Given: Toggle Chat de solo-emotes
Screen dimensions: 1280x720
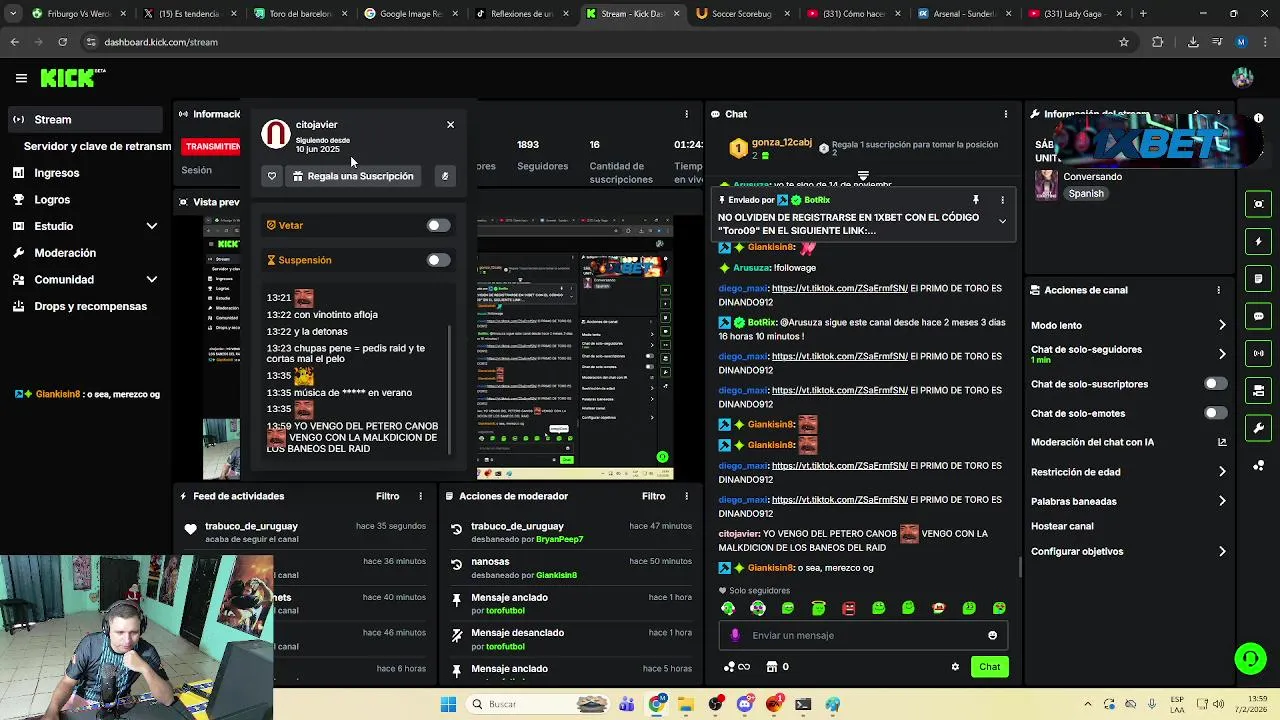Looking at the screenshot, I should (x=1215, y=413).
